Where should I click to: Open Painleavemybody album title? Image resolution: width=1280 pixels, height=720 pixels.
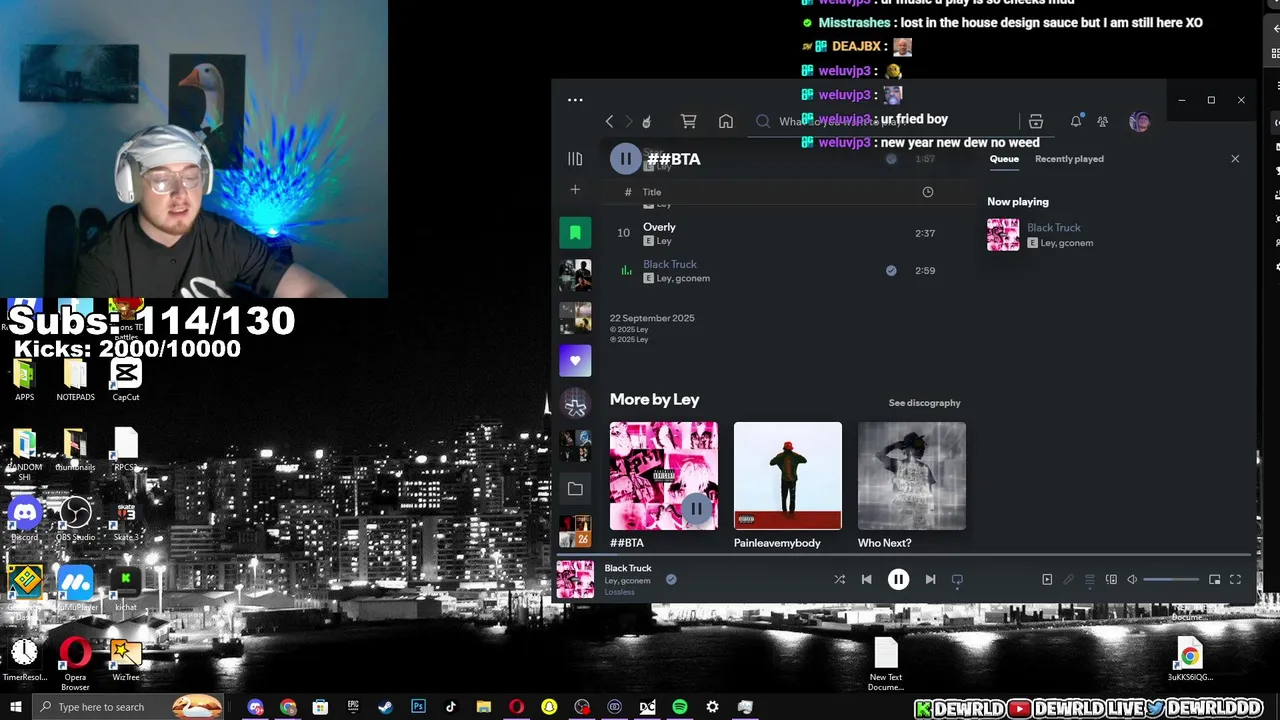point(777,543)
